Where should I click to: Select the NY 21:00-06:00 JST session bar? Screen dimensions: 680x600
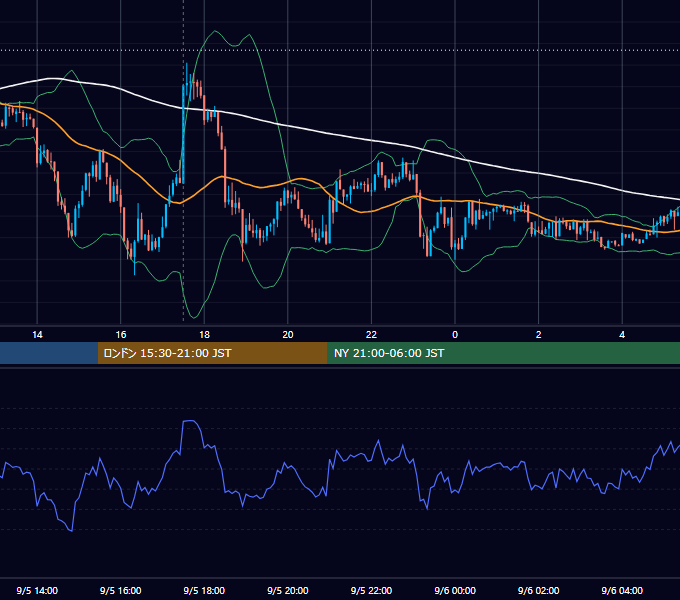(503, 353)
